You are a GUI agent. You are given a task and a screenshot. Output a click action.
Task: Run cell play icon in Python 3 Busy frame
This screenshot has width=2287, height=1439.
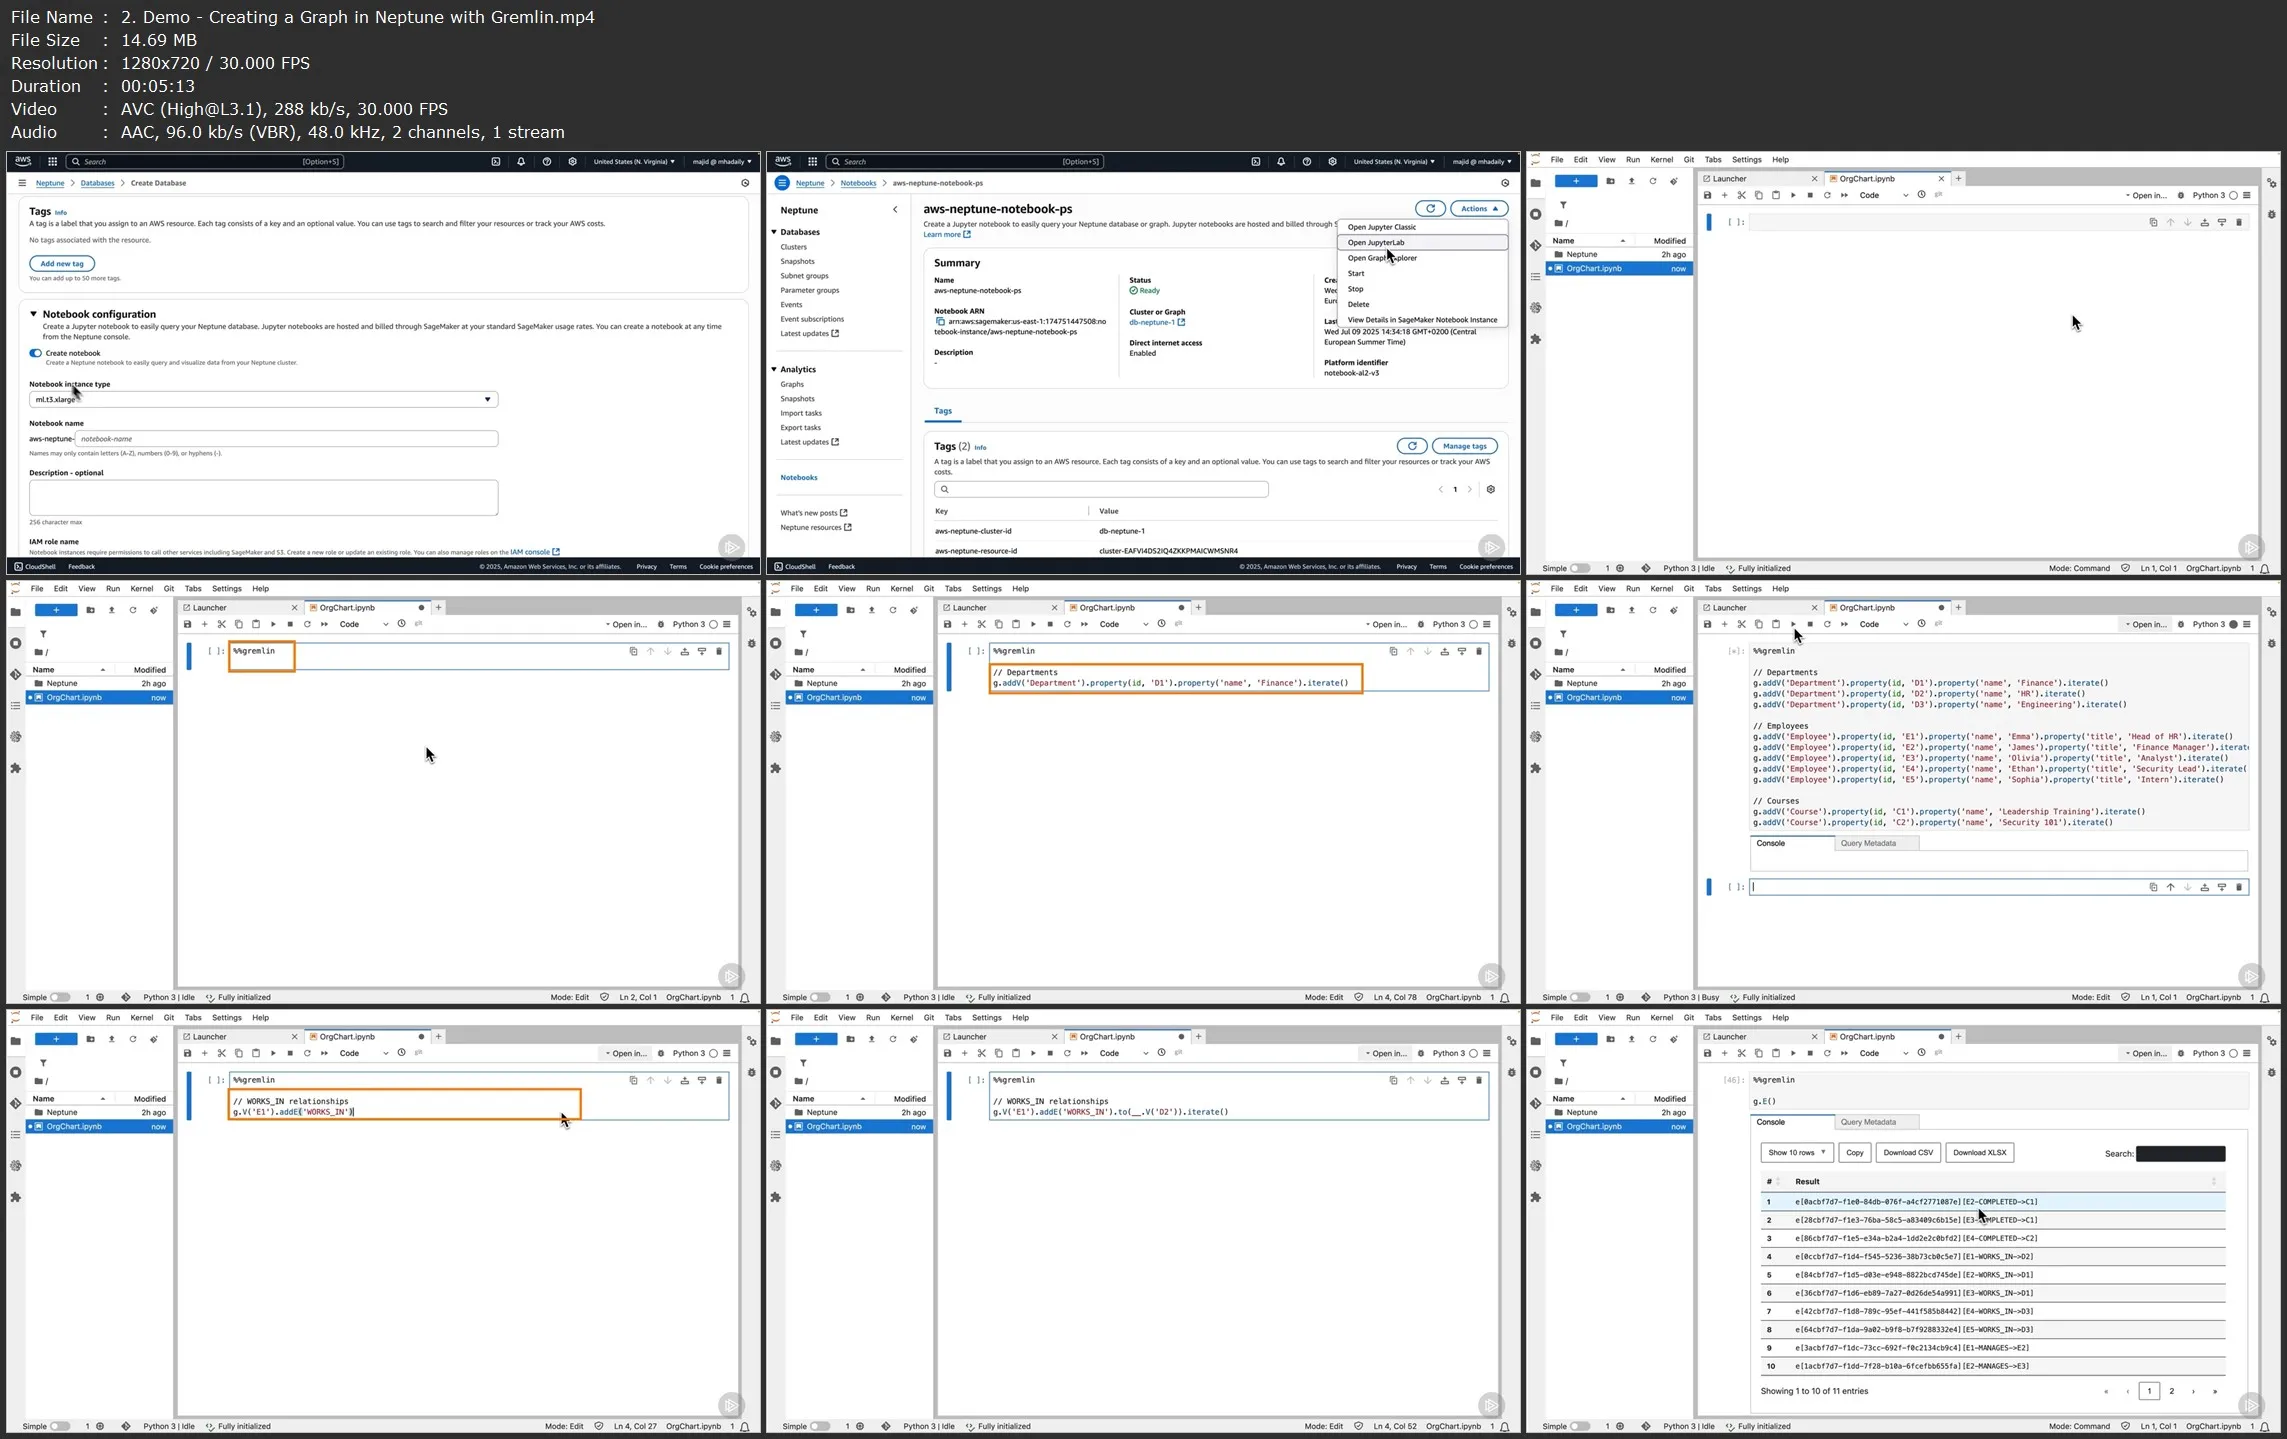(x=1793, y=624)
